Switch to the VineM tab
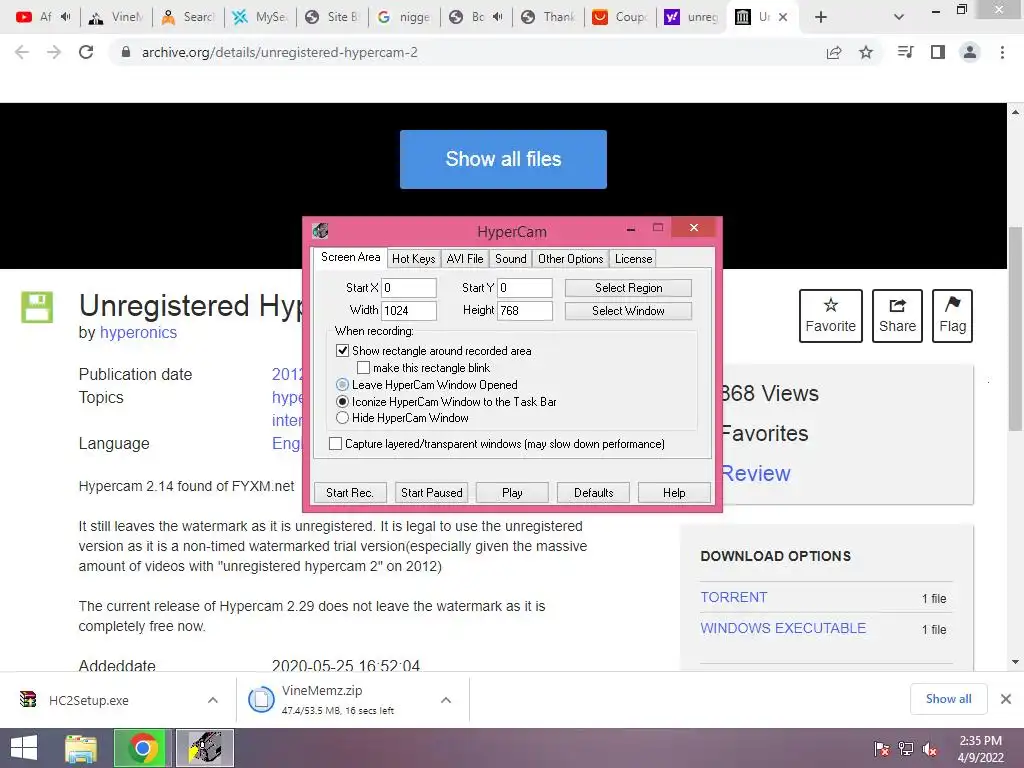Screen dimensions: 1024x768 point(116,17)
